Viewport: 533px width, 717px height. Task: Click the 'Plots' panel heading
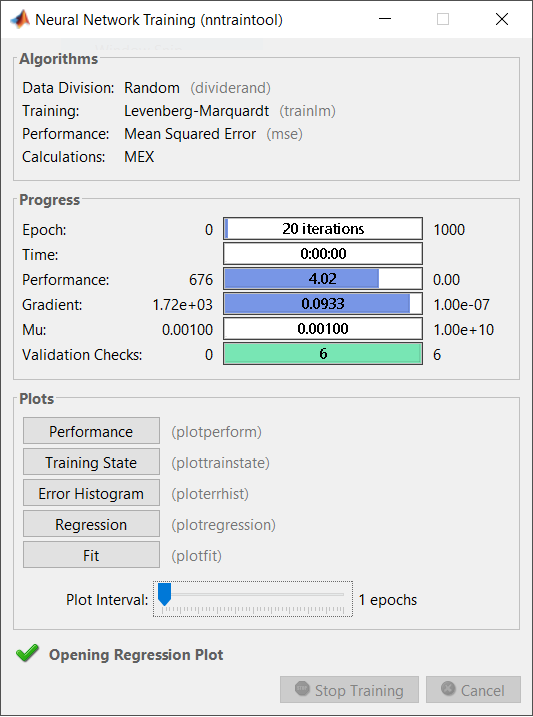pos(37,399)
